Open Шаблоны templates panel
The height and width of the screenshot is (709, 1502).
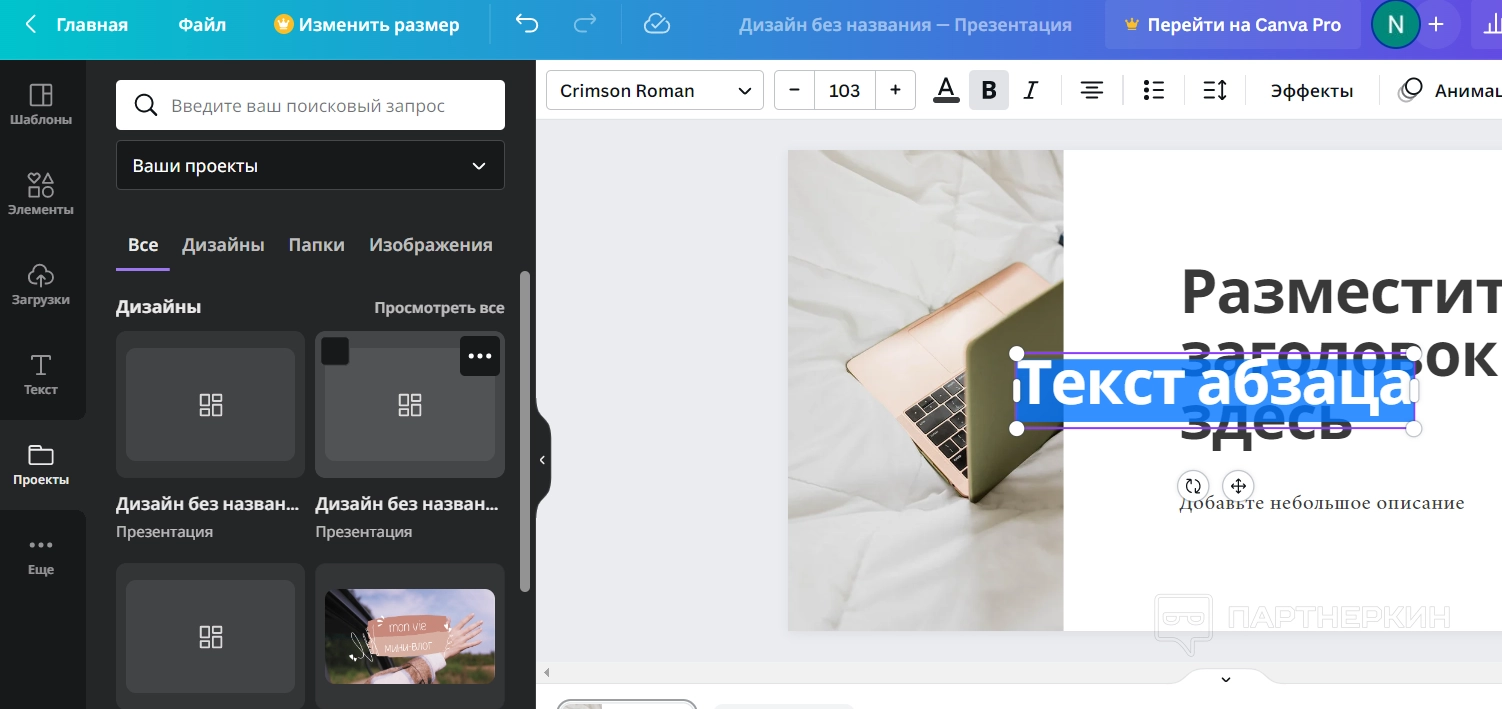point(41,105)
